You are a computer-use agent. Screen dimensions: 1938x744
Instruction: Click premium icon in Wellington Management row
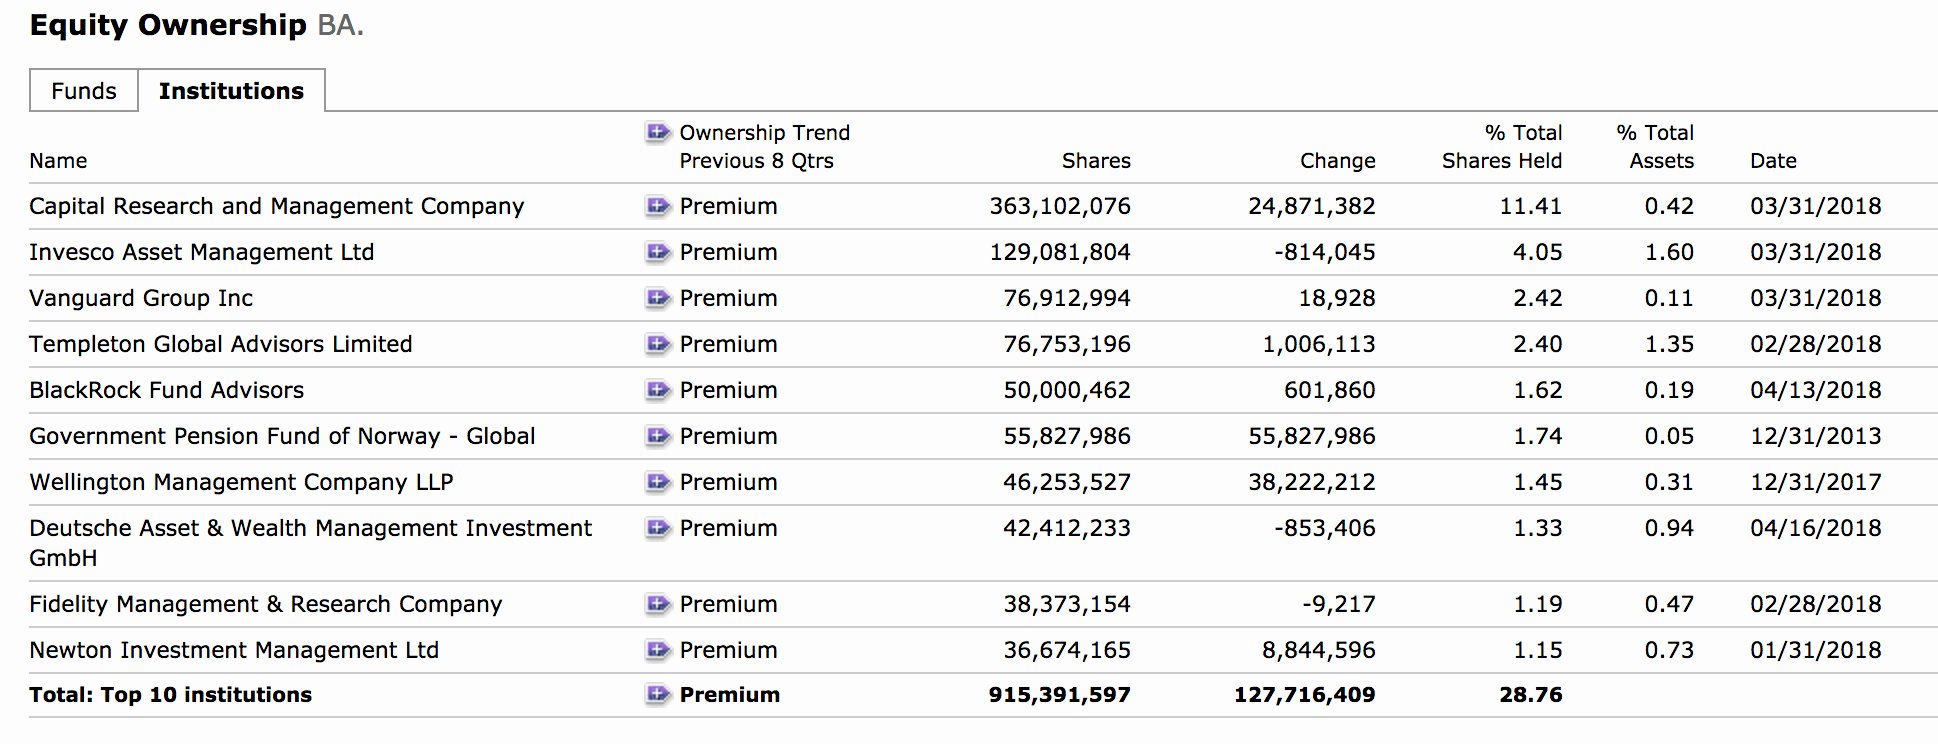click(x=657, y=482)
